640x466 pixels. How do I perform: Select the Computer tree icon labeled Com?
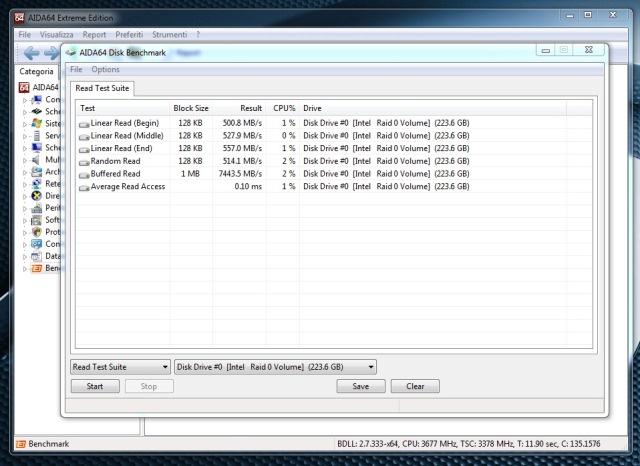pyautogui.click(x=37, y=100)
